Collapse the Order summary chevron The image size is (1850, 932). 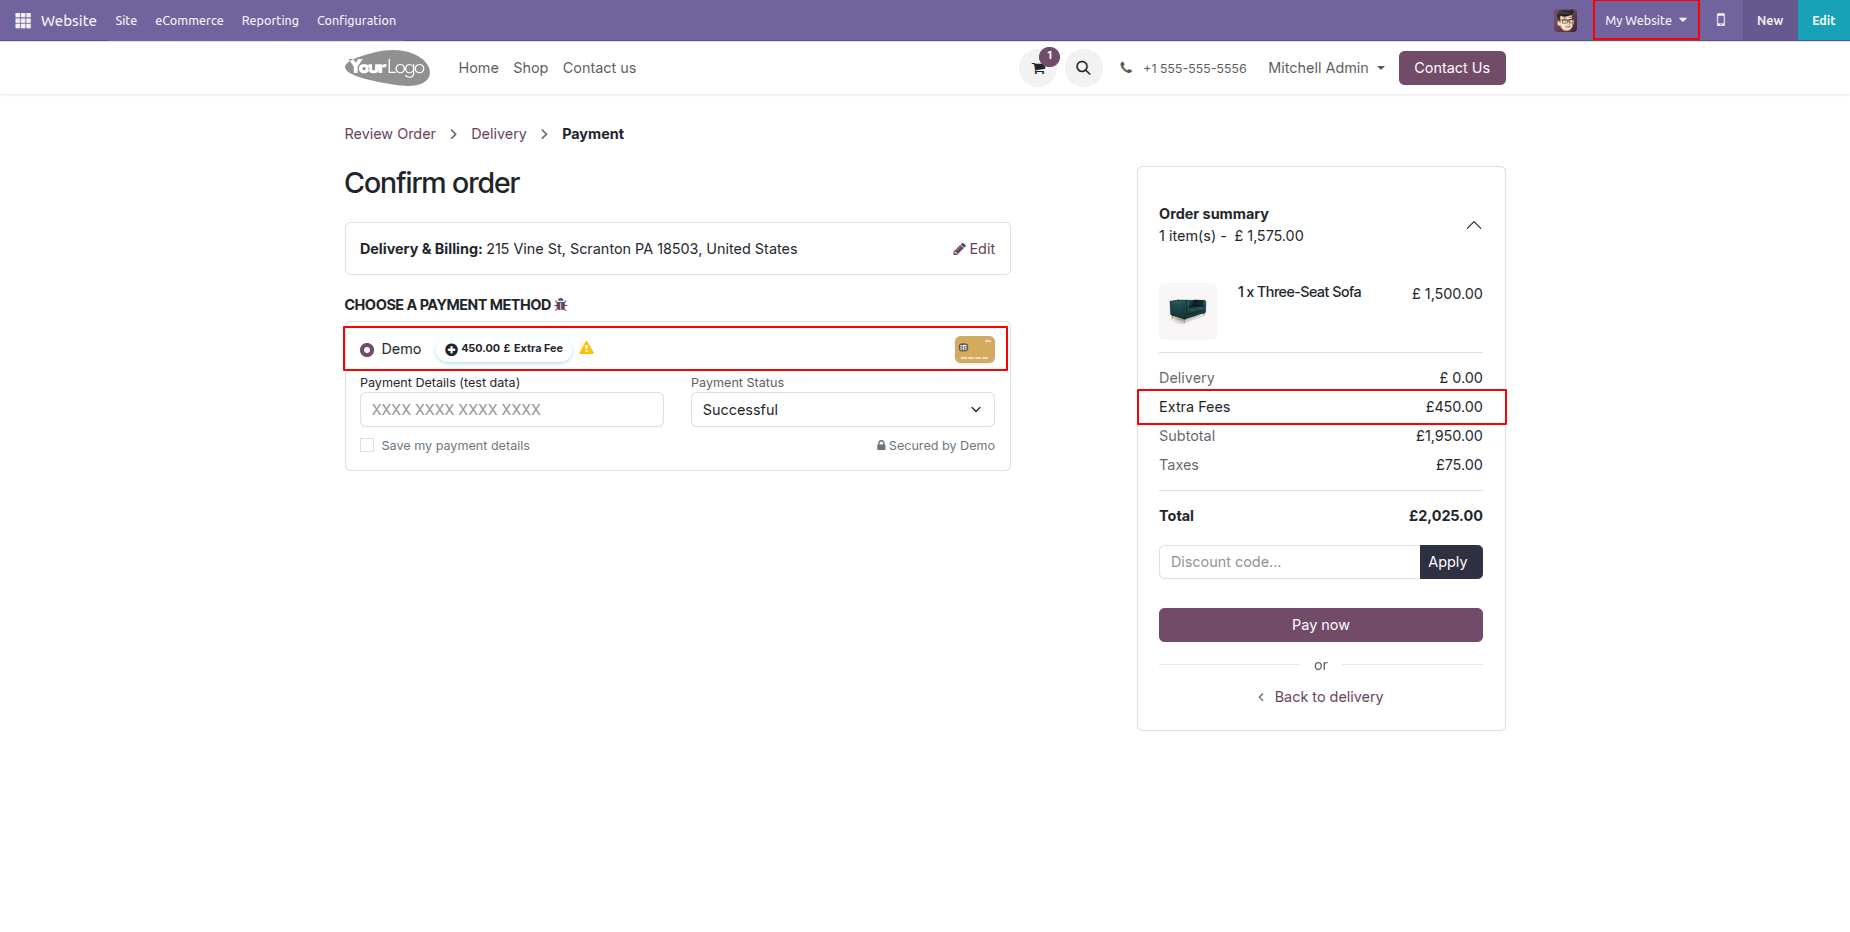click(x=1473, y=225)
